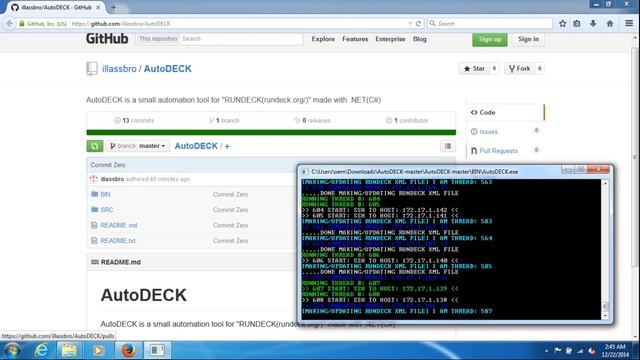640x360 pixels.
Task: Open Windows Start button
Action: 11,350
